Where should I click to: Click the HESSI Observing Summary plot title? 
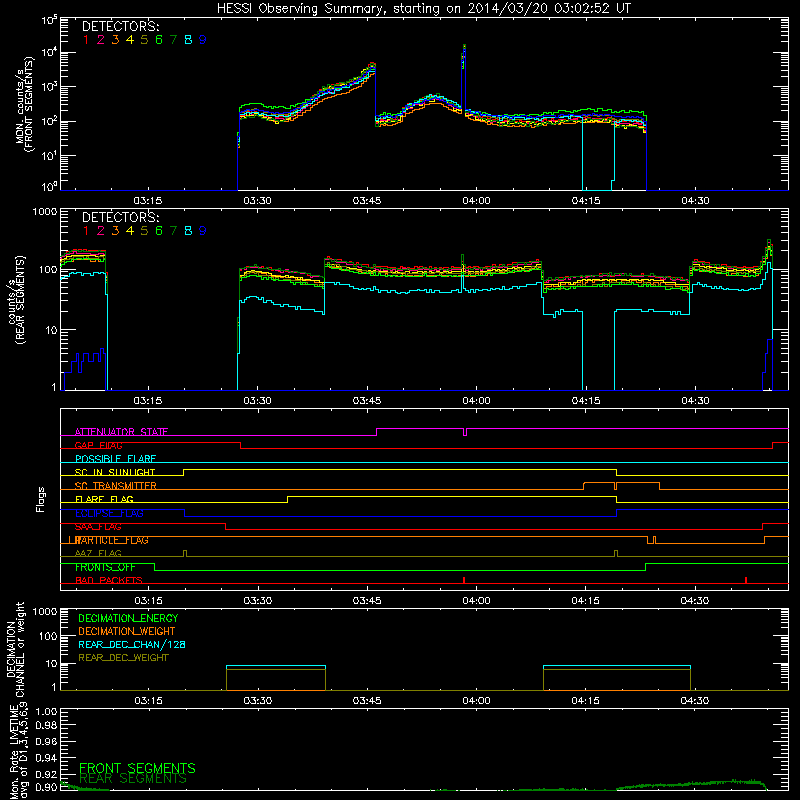click(x=423, y=9)
